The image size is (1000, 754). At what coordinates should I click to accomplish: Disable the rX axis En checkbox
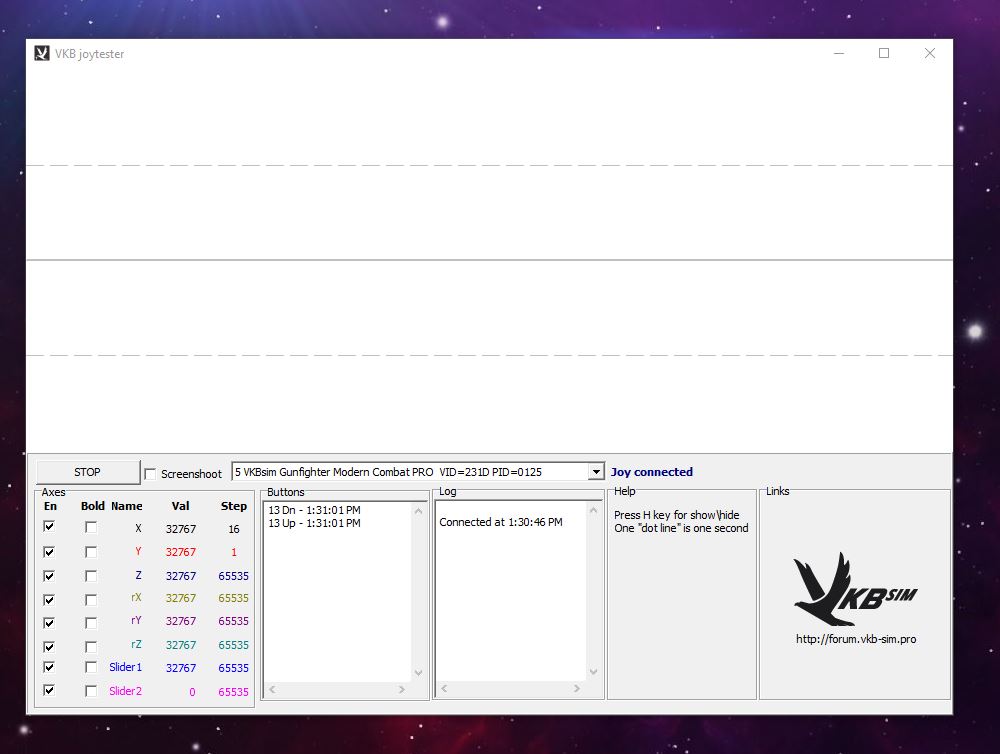pyautogui.click(x=49, y=600)
